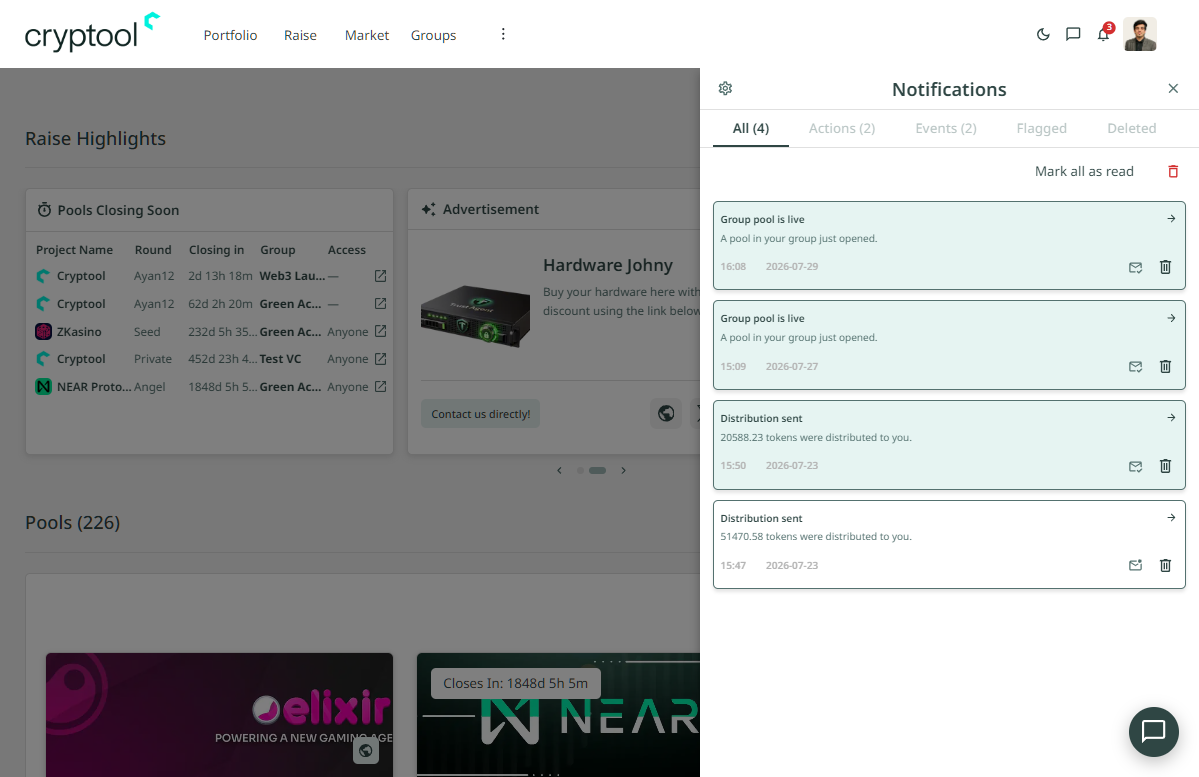Open arrow on 51470.58 tokens distribution notification
1199x777 pixels.
tap(1171, 518)
